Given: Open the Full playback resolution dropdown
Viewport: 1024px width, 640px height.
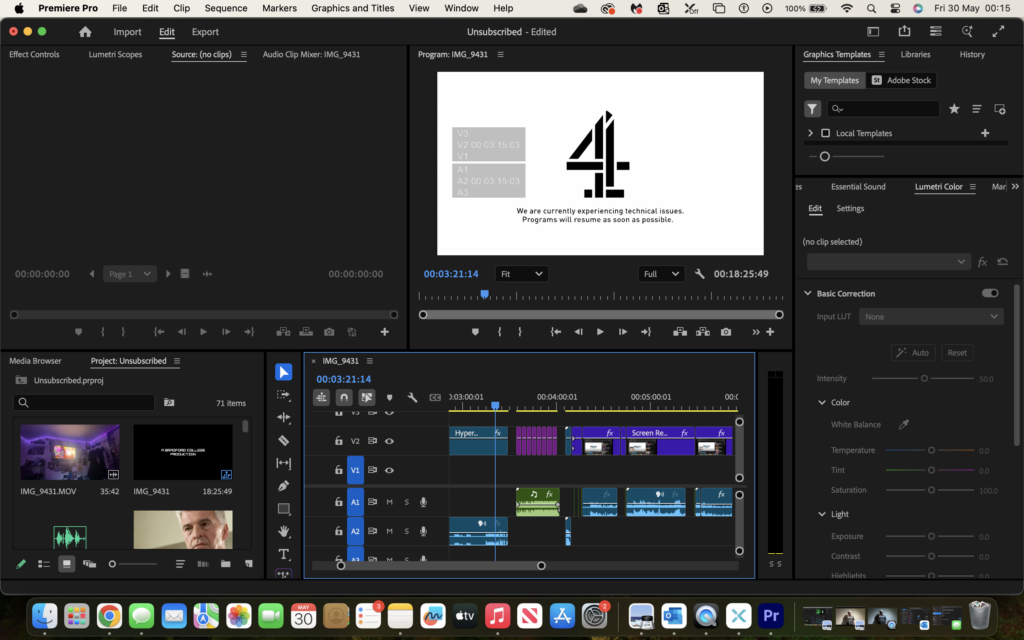Looking at the screenshot, I should pos(661,274).
